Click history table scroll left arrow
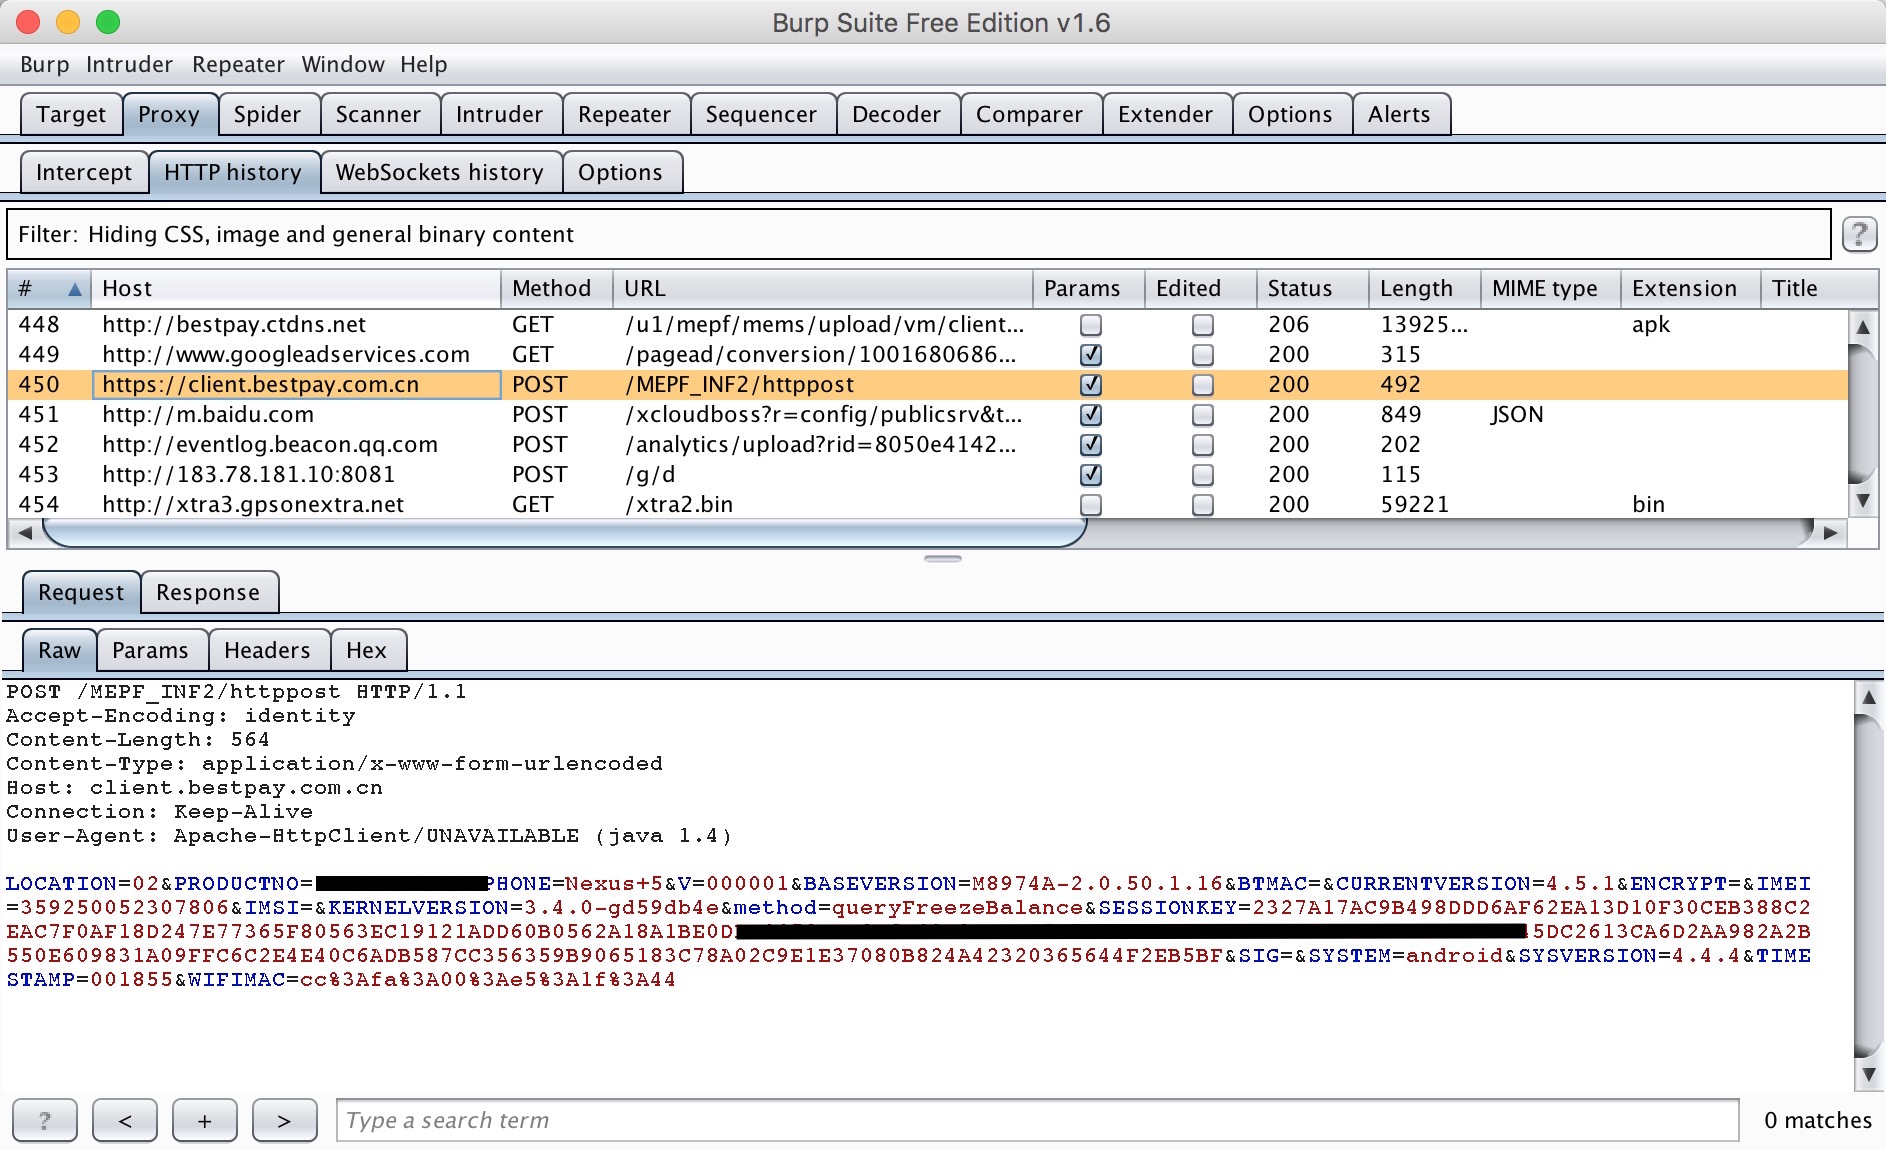 [25, 533]
